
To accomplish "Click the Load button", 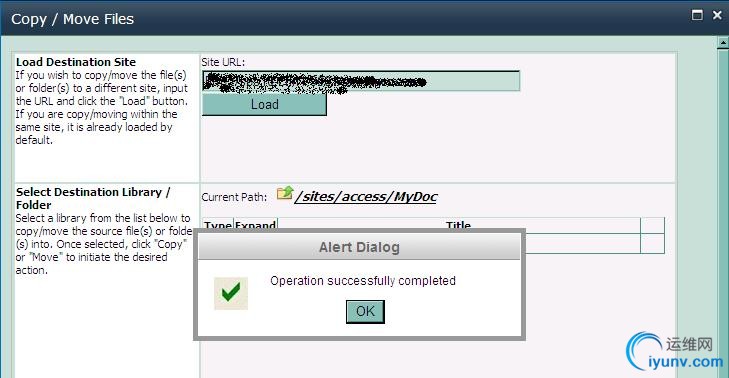I will pyautogui.click(x=264, y=104).
